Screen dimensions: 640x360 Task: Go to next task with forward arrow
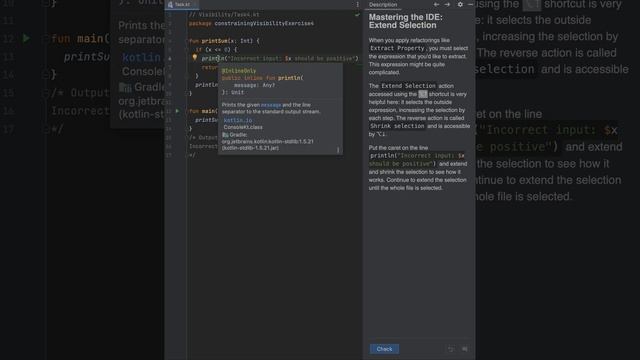click(x=447, y=4)
